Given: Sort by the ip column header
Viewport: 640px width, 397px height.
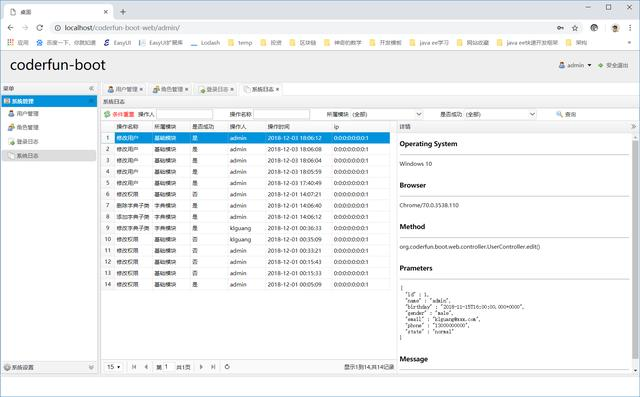Looking at the screenshot, I should point(361,126).
